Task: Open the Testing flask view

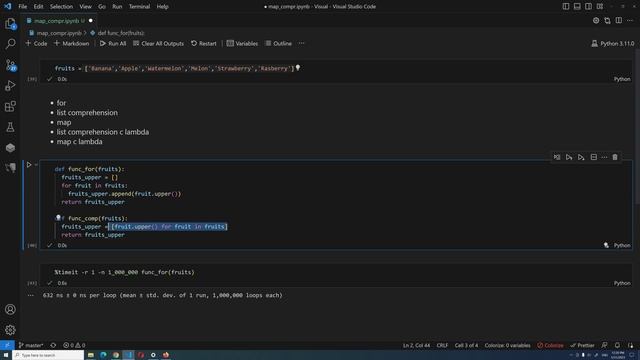Action: coord(10,127)
